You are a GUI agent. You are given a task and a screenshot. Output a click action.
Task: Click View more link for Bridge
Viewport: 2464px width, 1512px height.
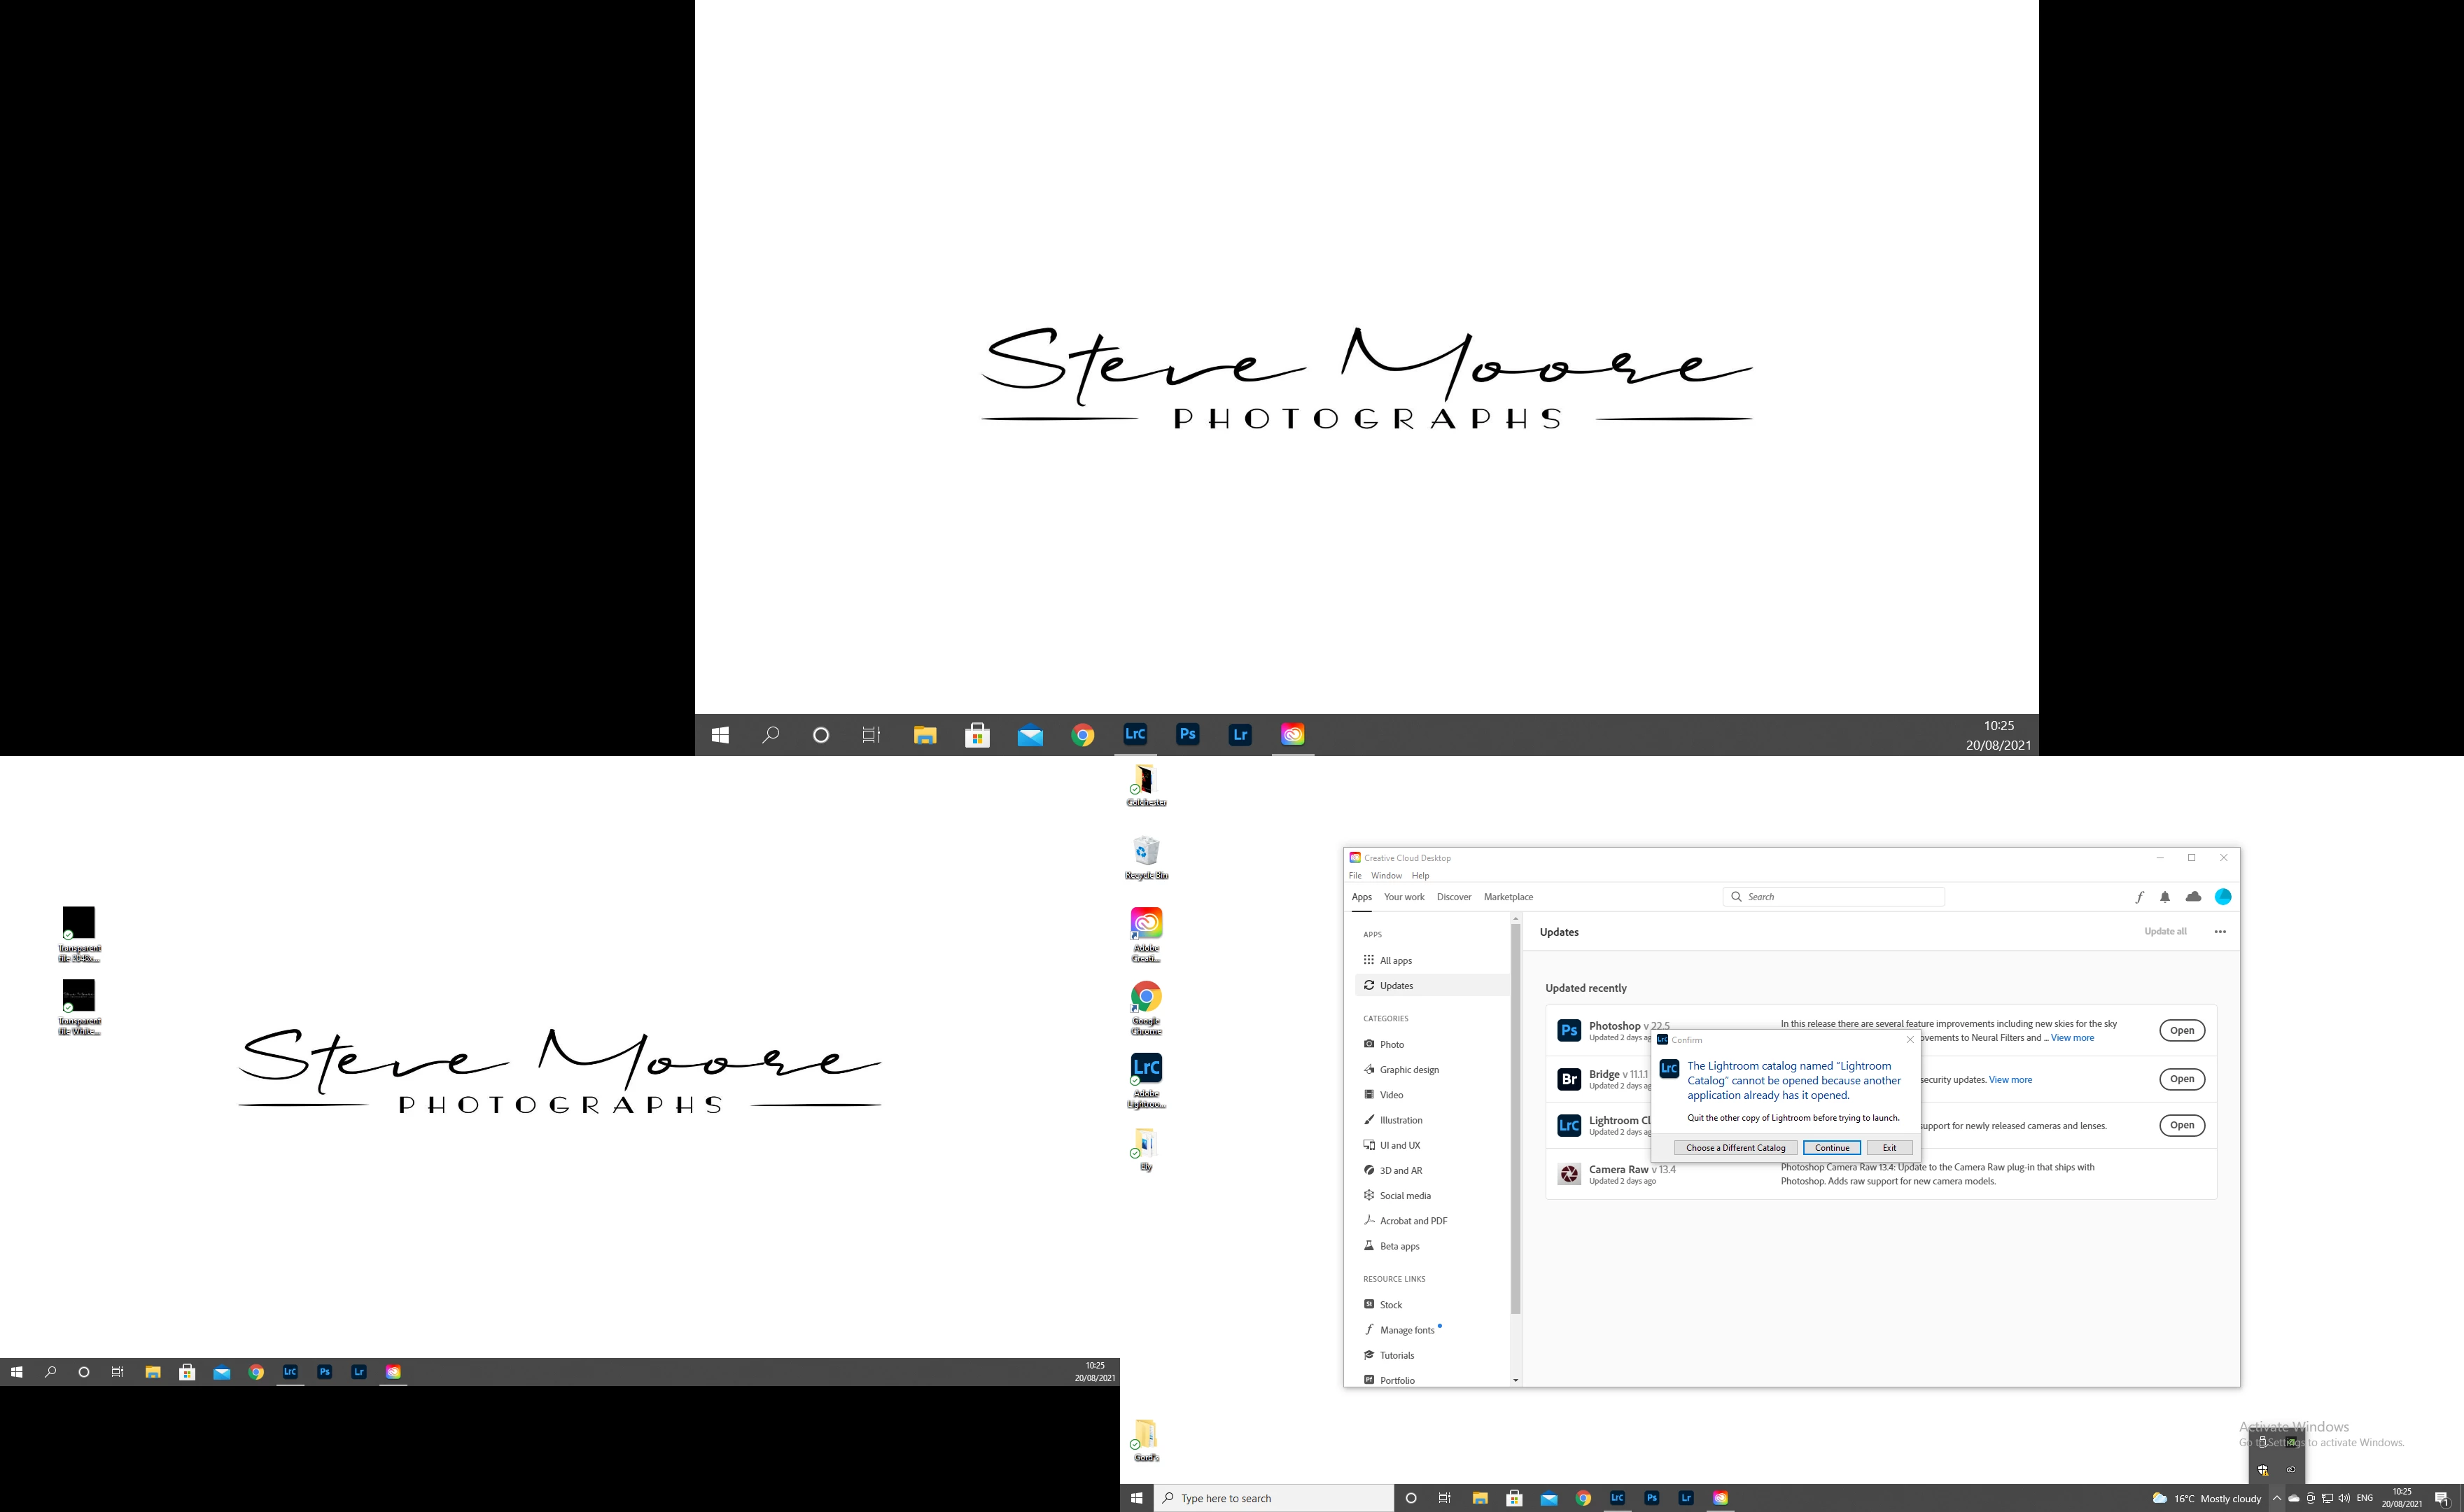(x=2010, y=1080)
